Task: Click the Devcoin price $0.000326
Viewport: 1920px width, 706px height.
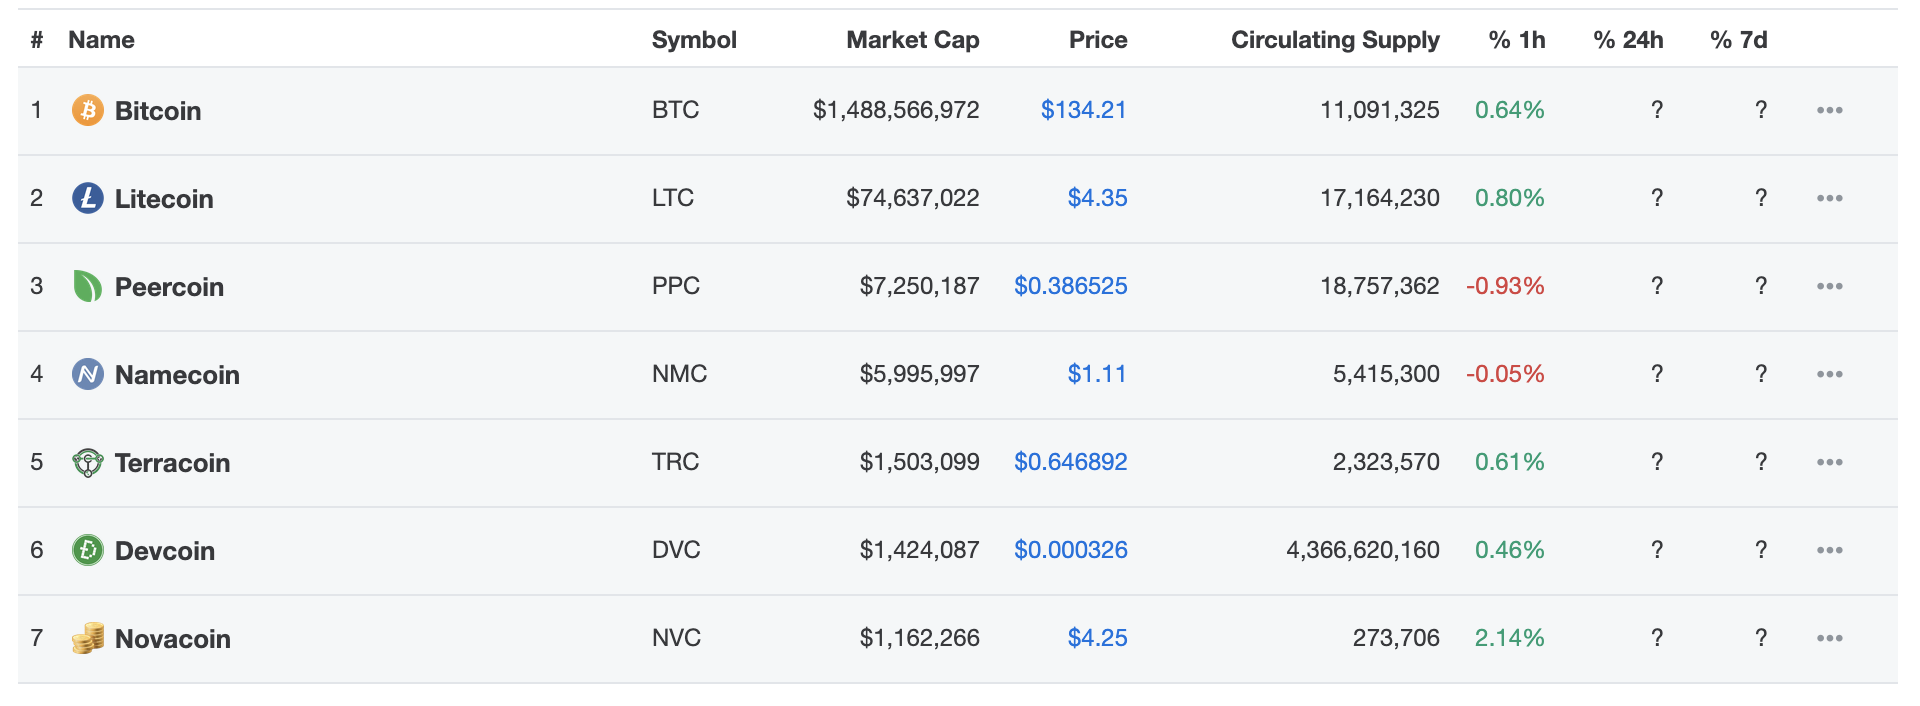Action: coord(1071,550)
